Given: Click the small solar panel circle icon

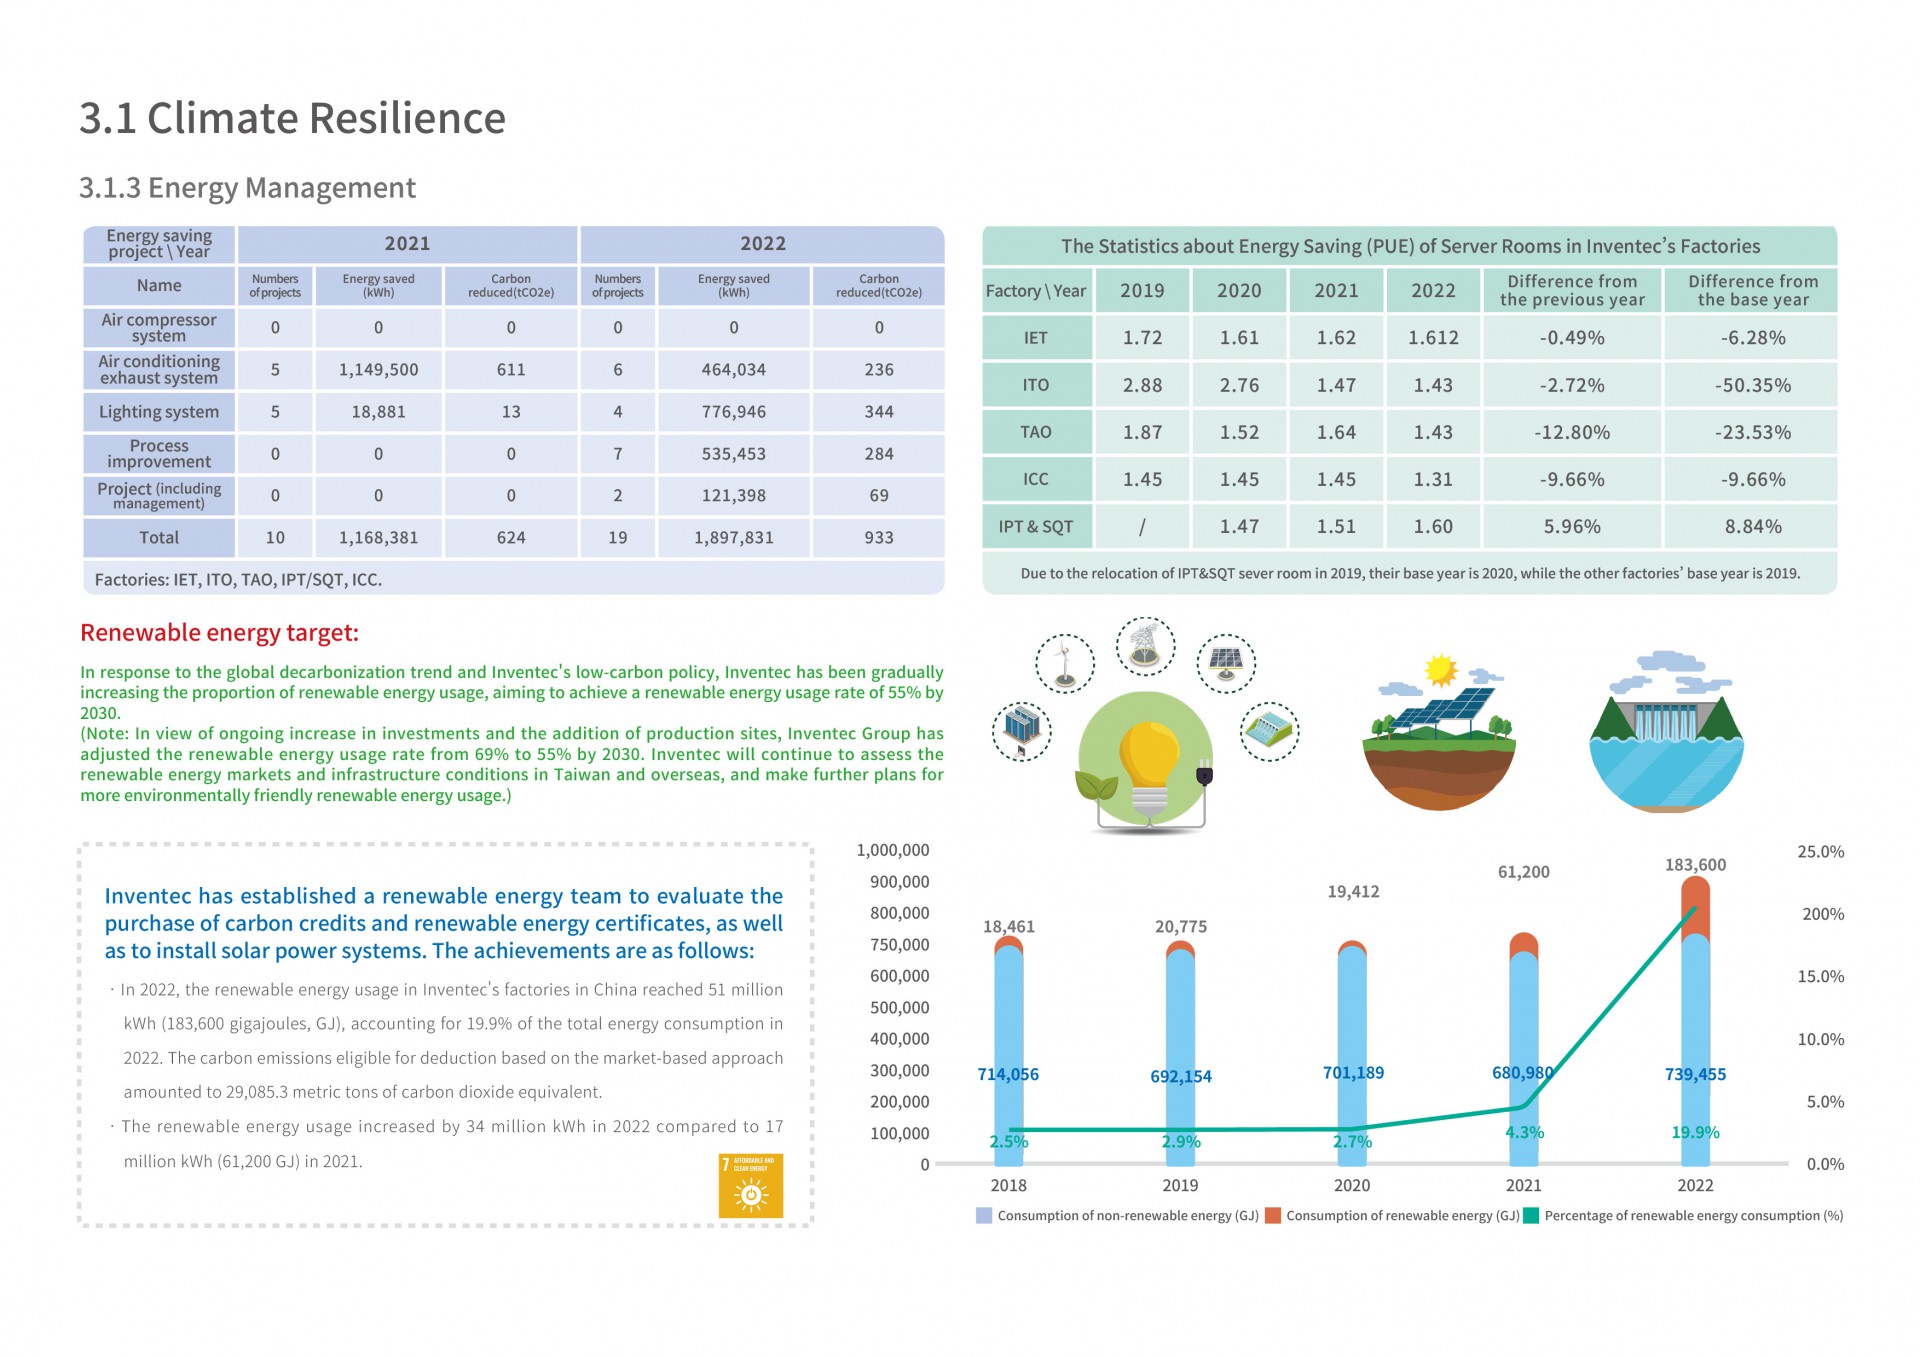Looking at the screenshot, I should click(1226, 663).
